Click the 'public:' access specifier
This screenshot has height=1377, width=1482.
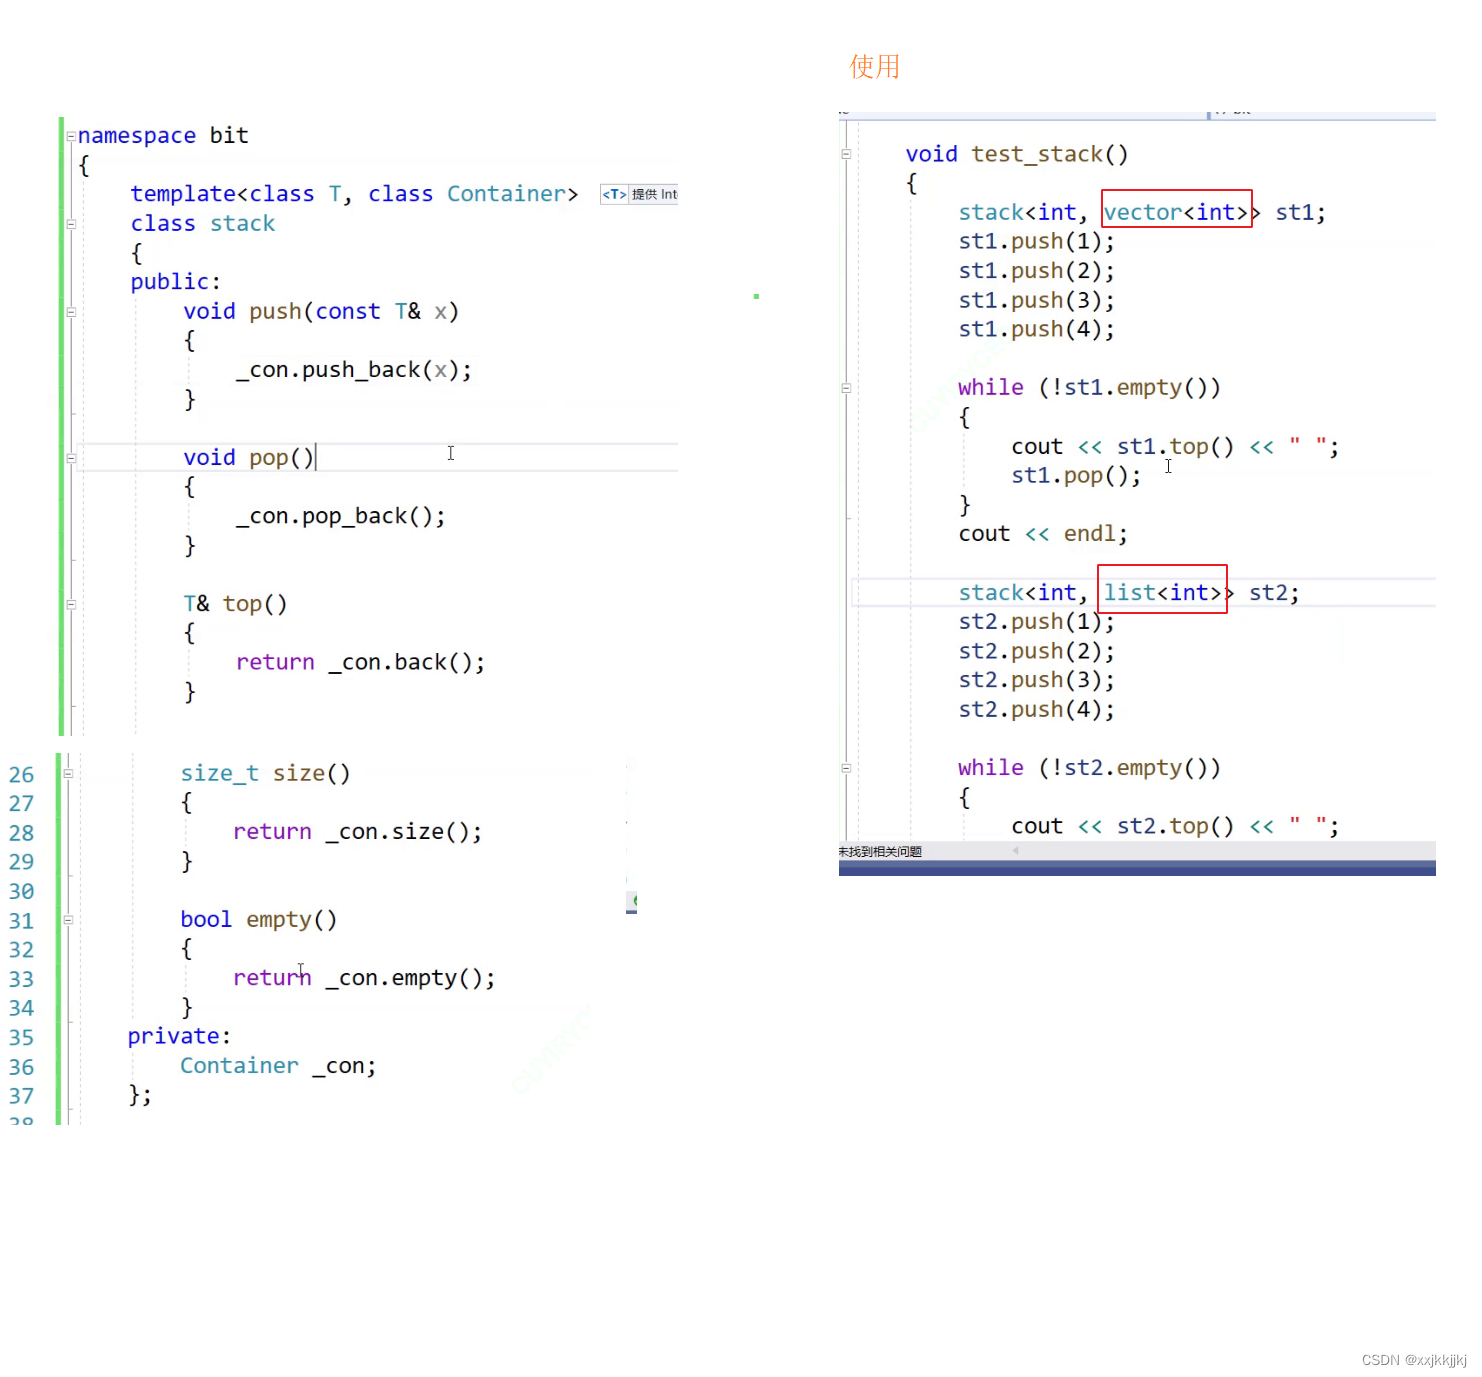click(x=176, y=282)
